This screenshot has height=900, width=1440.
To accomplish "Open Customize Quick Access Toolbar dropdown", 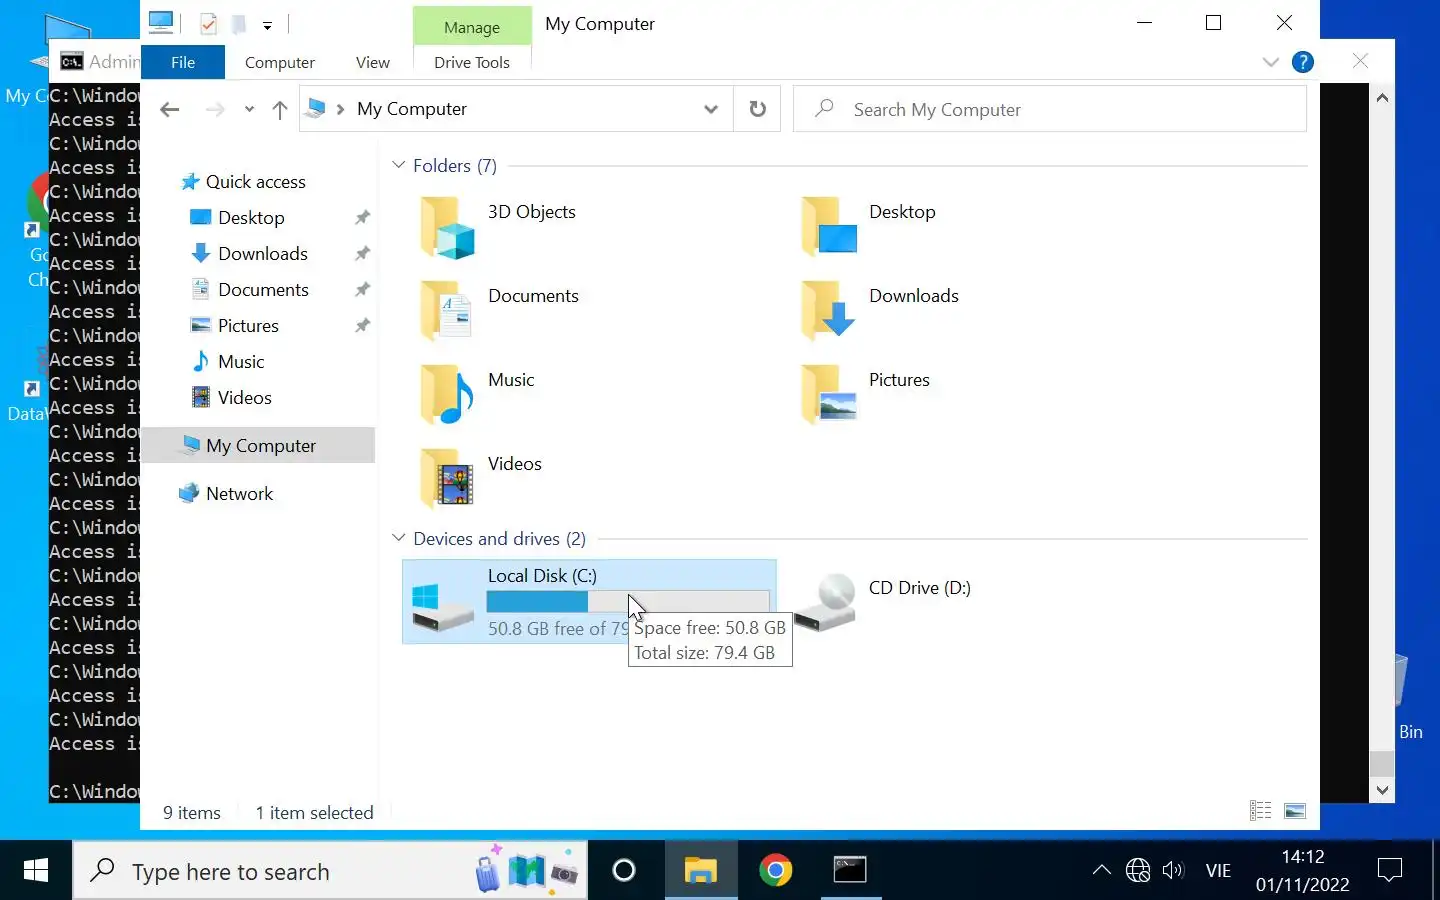I will pyautogui.click(x=267, y=25).
